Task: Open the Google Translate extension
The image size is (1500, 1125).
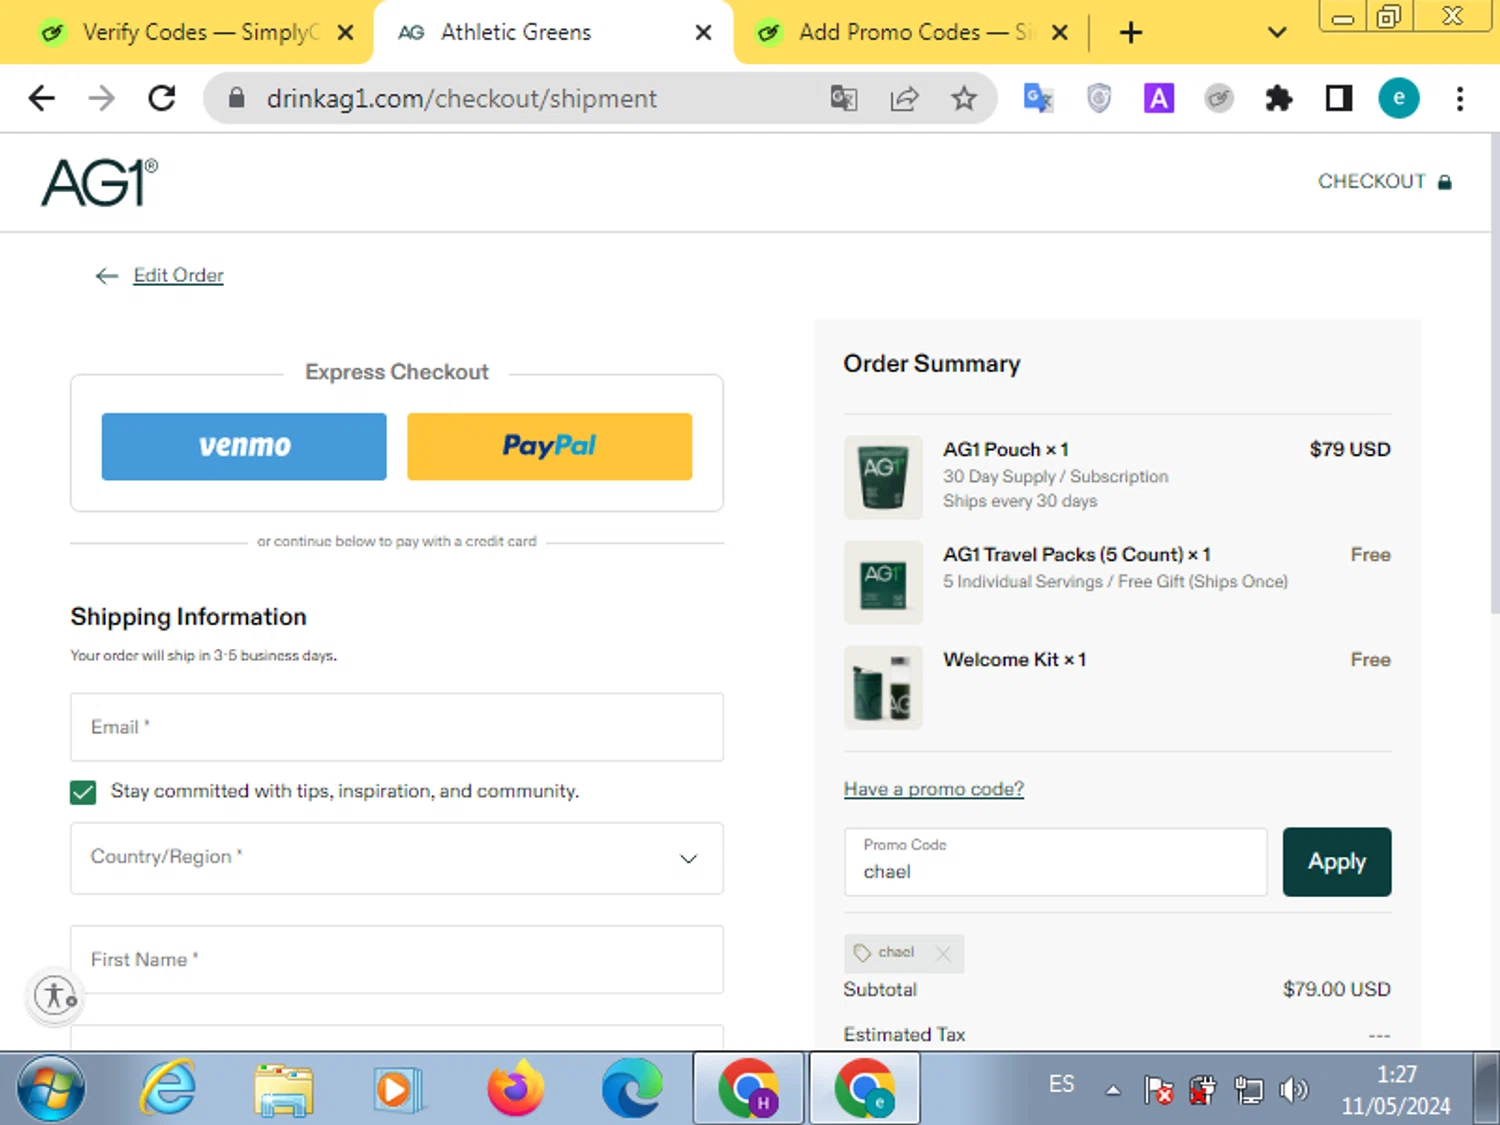Action: click(x=1039, y=98)
